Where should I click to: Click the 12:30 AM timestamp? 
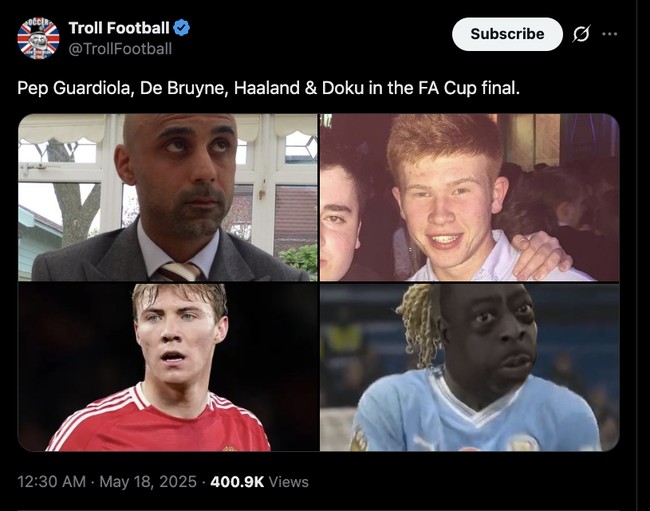[x=51, y=482]
